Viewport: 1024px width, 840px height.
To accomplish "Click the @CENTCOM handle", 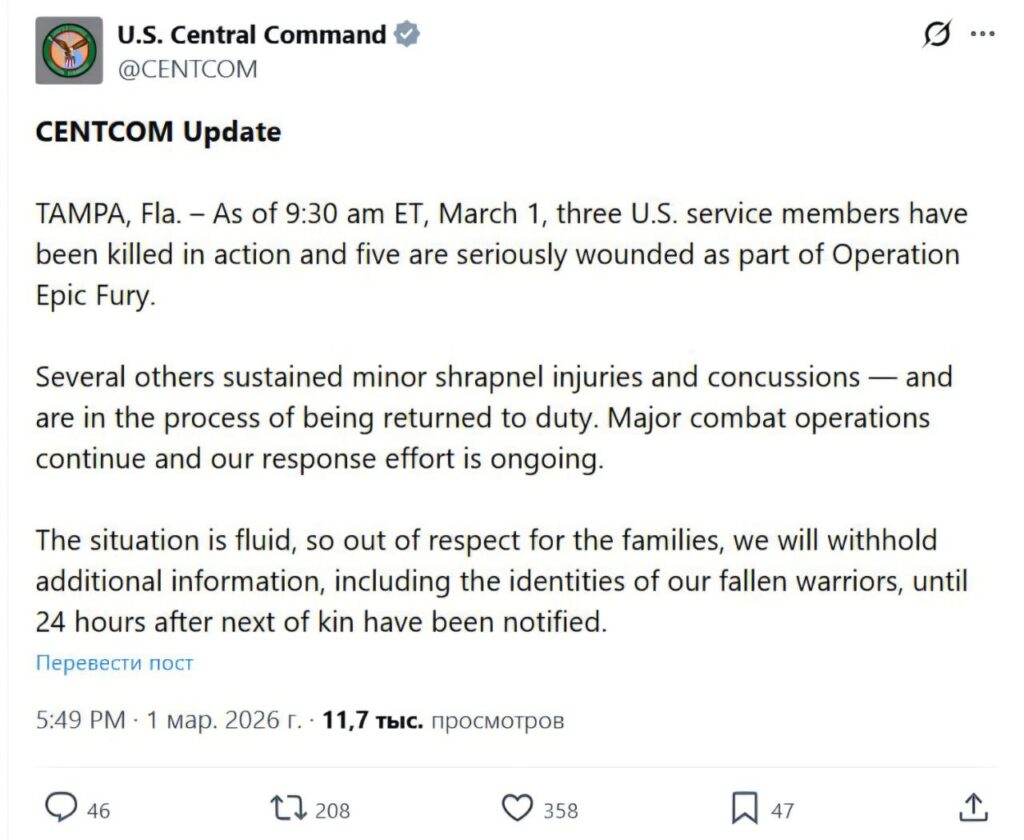I will point(187,69).
